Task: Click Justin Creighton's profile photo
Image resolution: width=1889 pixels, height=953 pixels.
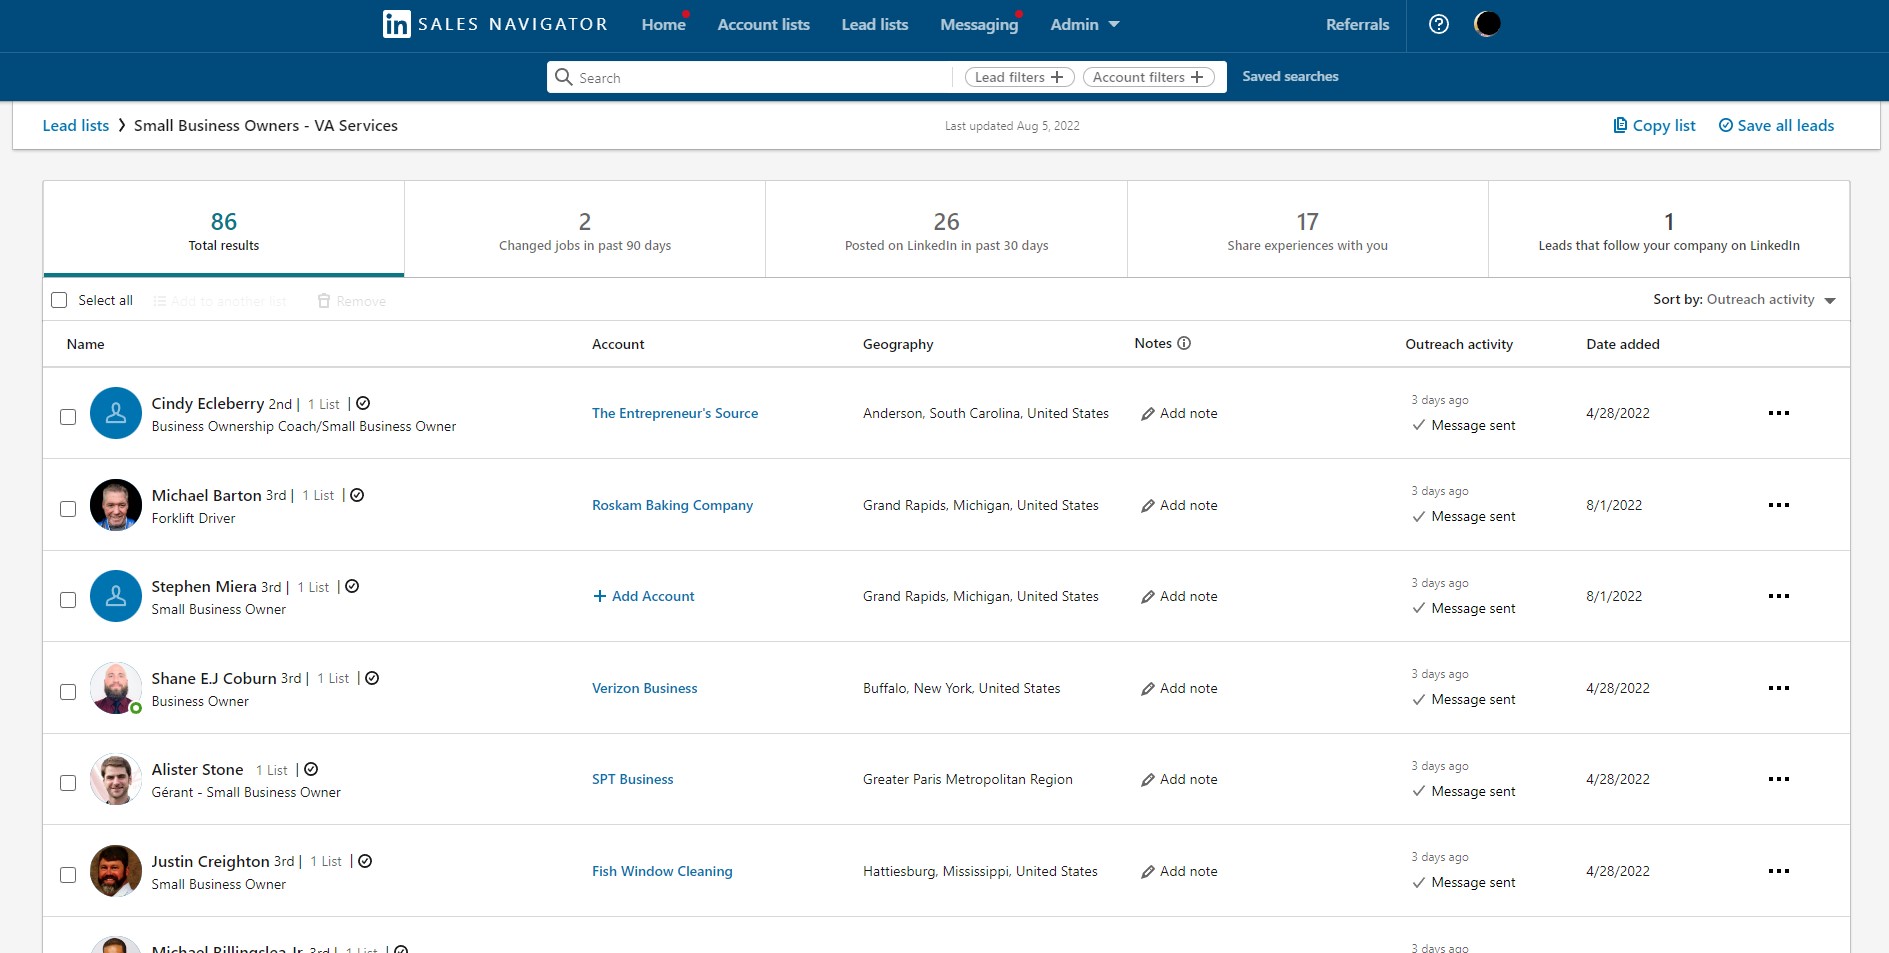Action: pyautogui.click(x=116, y=871)
